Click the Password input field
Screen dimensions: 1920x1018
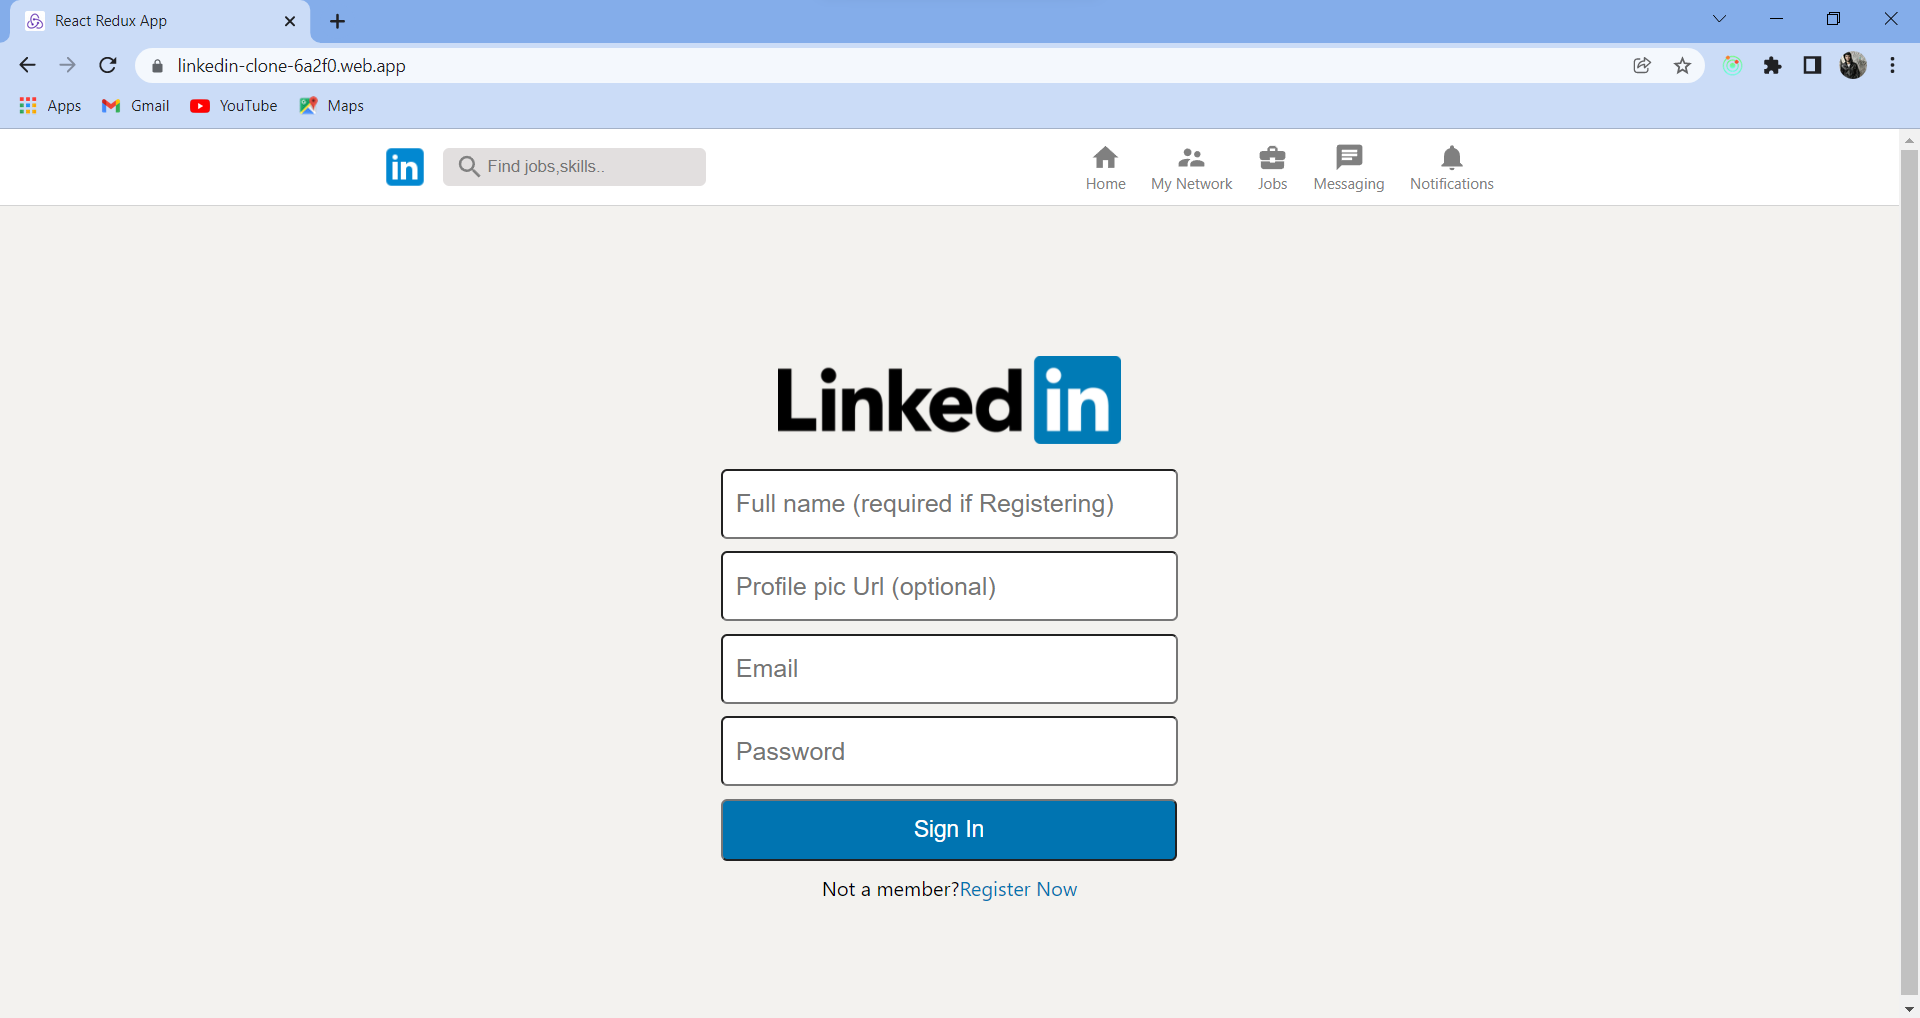coord(949,751)
